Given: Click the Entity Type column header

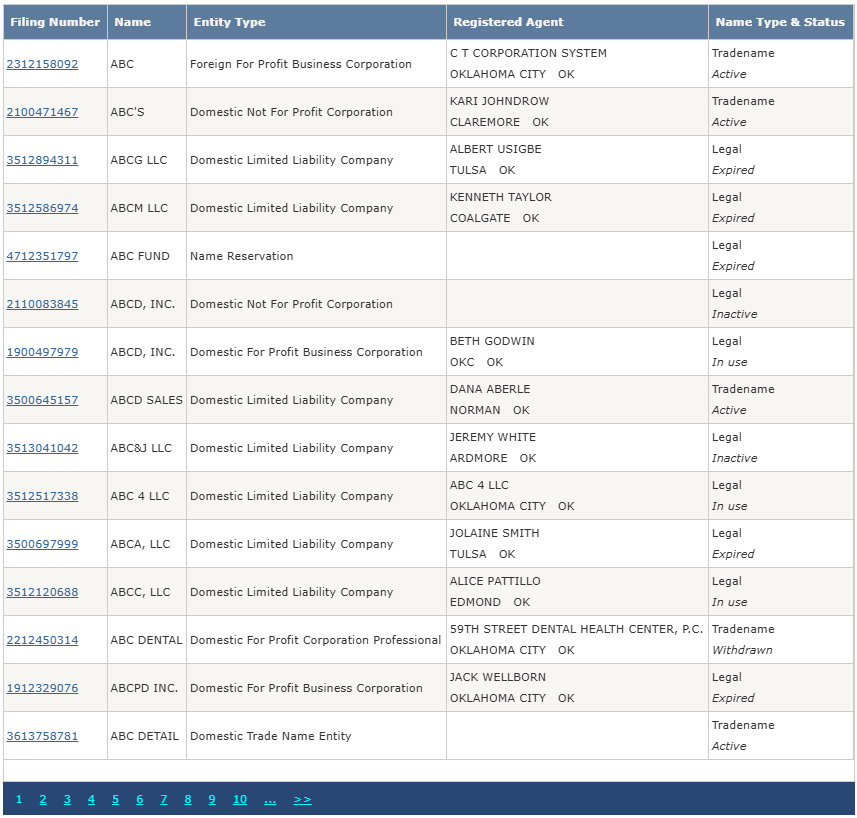Looking at the screenshot, I should 229,22.
